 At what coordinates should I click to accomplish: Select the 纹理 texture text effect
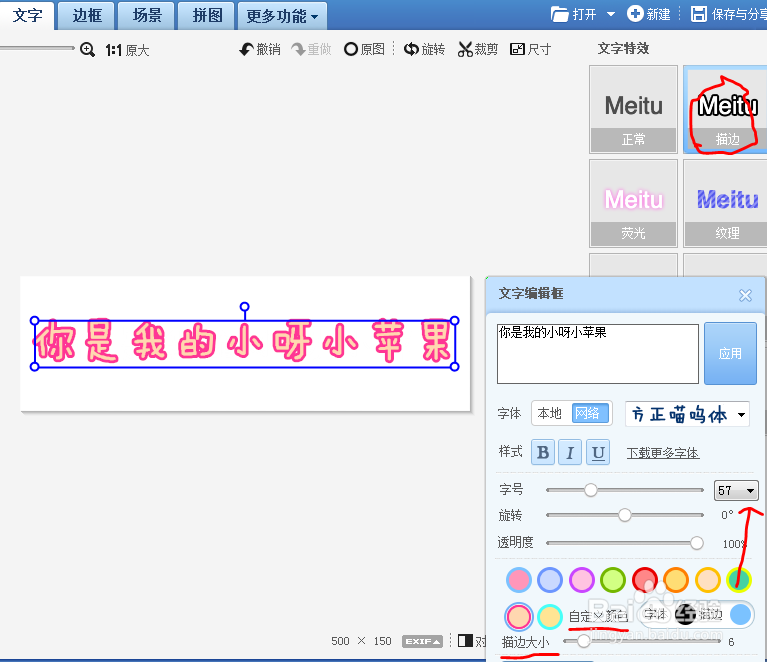[x=725, y=204]
